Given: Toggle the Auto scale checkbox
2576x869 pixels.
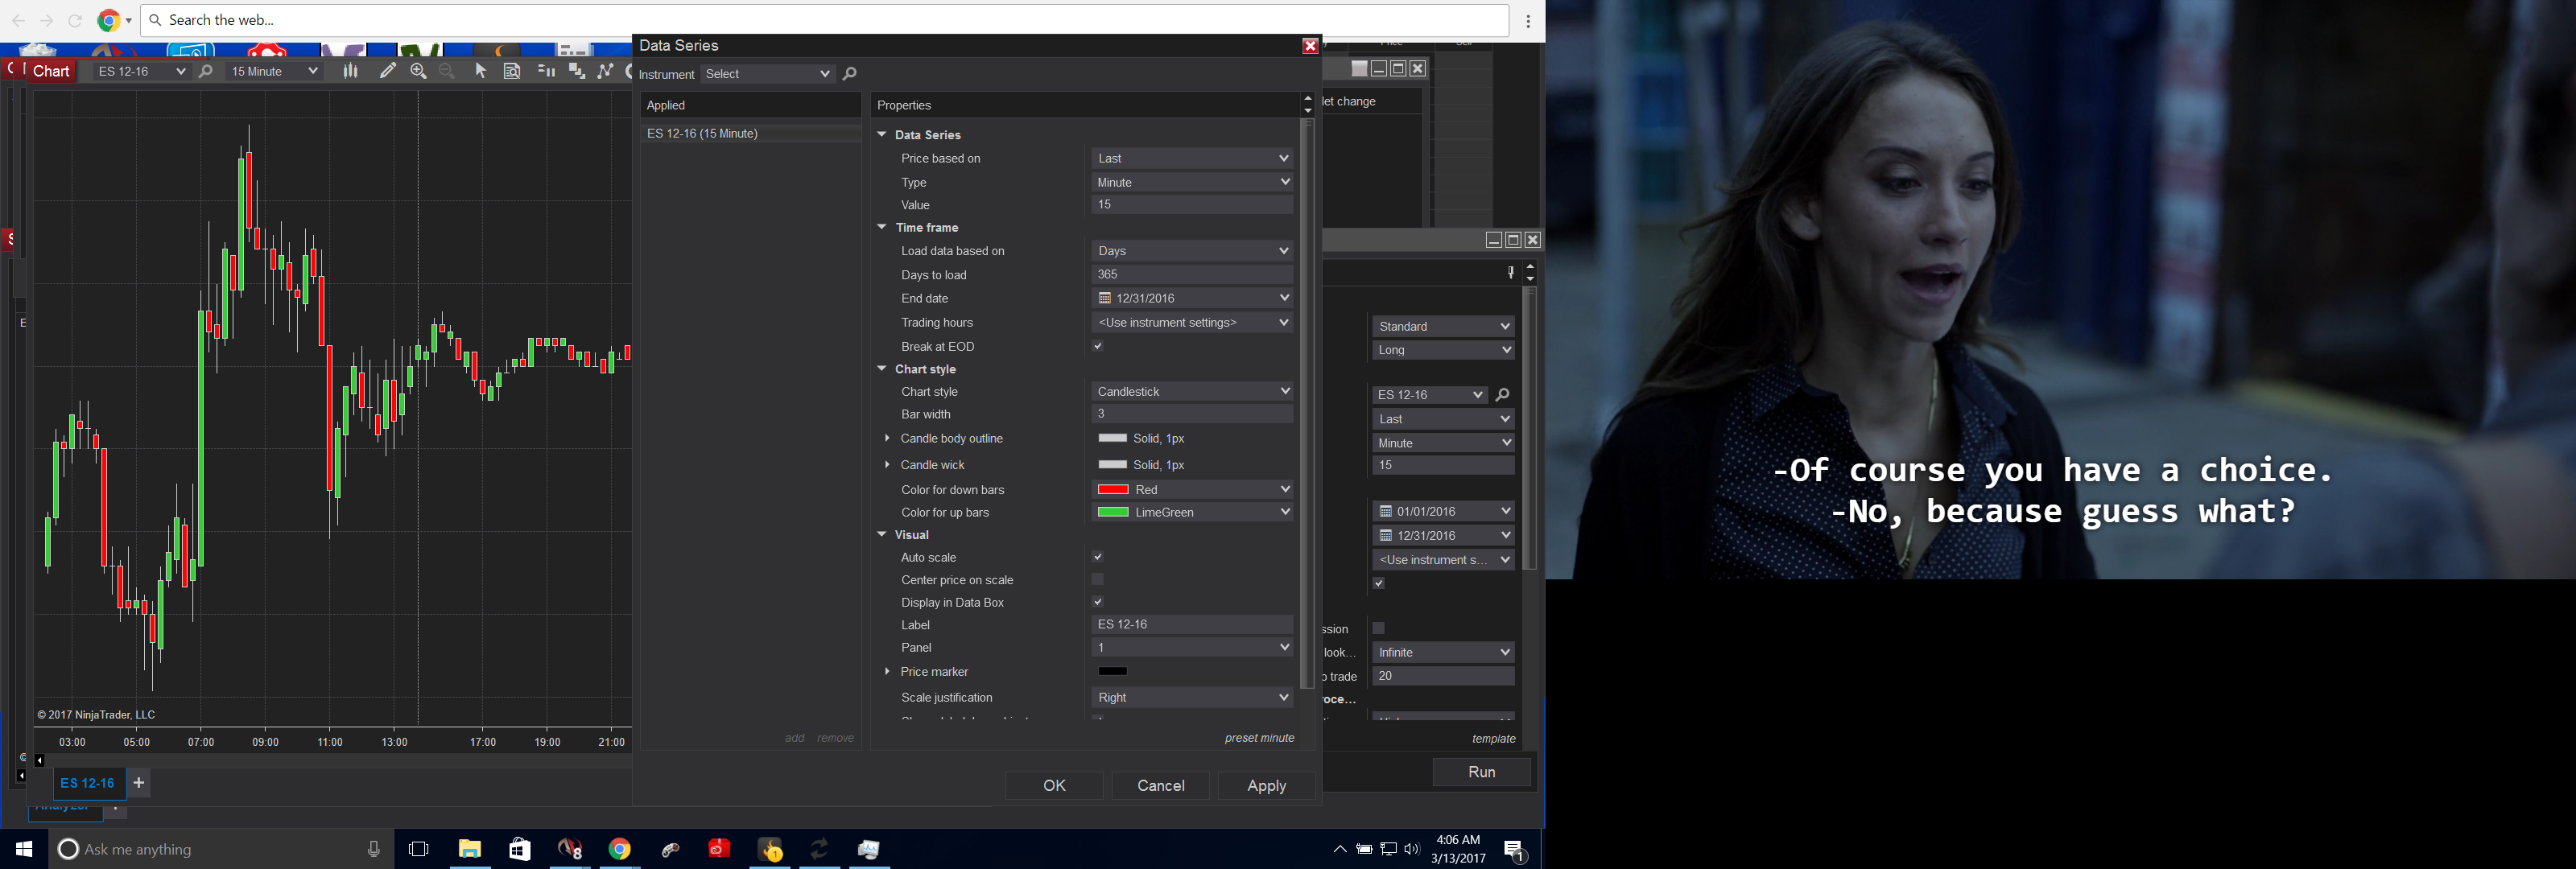Looking at the screenshot, I should (1098, 557).
